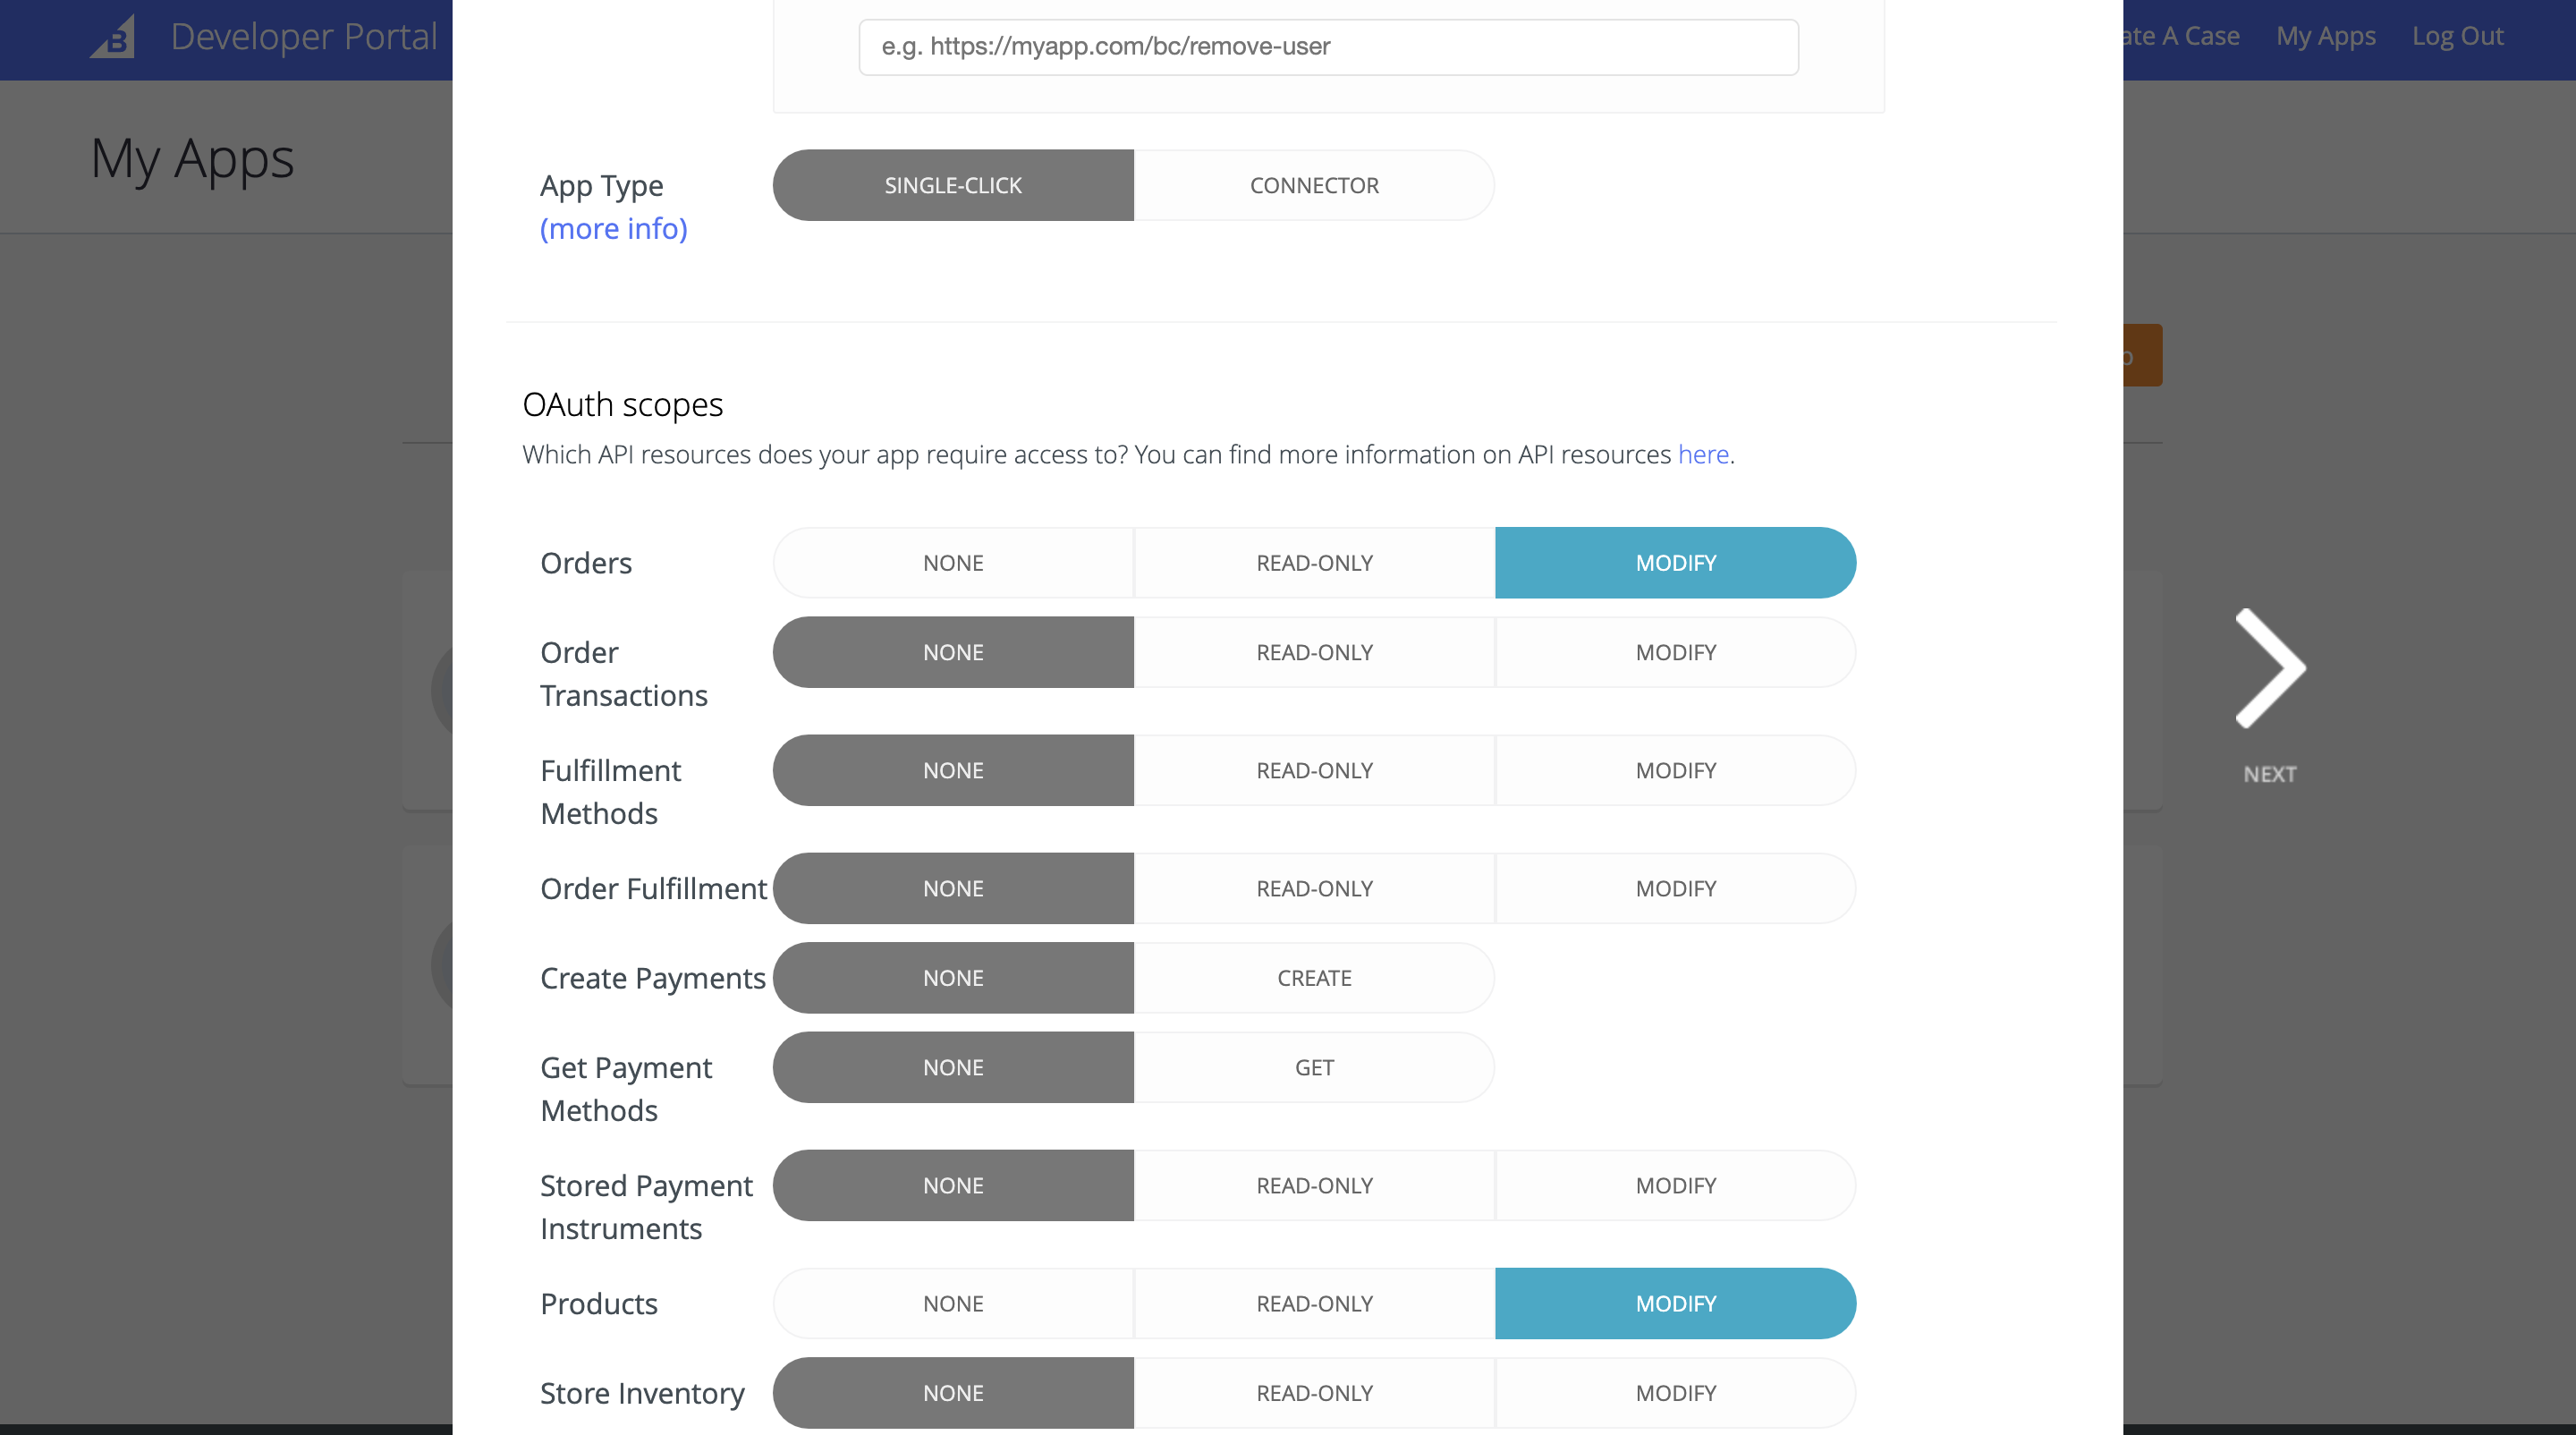This screenshot has width=2576, height=1435.
Task: Open the App Type more info link
Action: [x=613, y=228]
